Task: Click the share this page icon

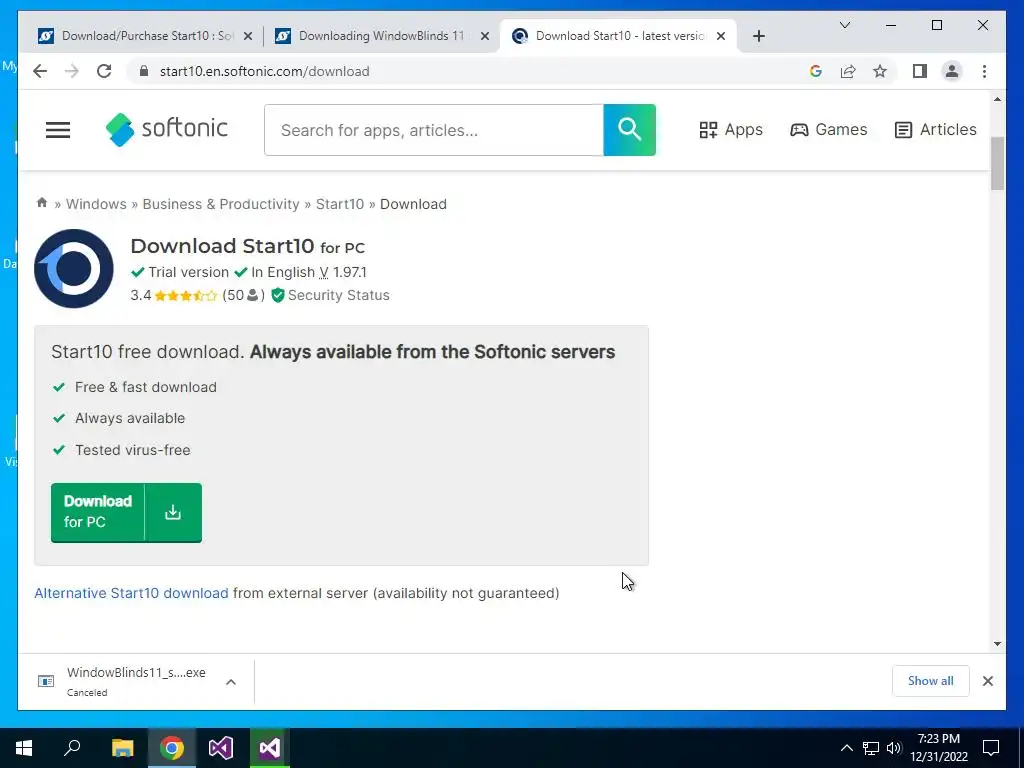Action: 848,71
